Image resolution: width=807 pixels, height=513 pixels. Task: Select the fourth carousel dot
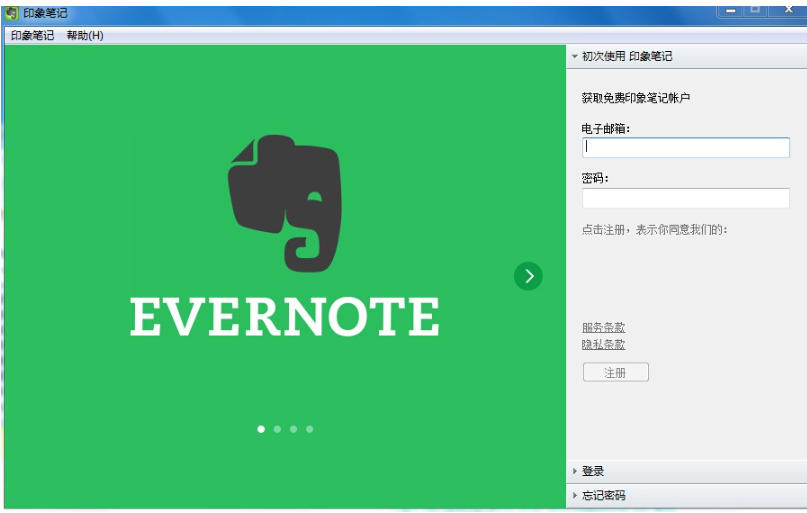coord(309,429)
